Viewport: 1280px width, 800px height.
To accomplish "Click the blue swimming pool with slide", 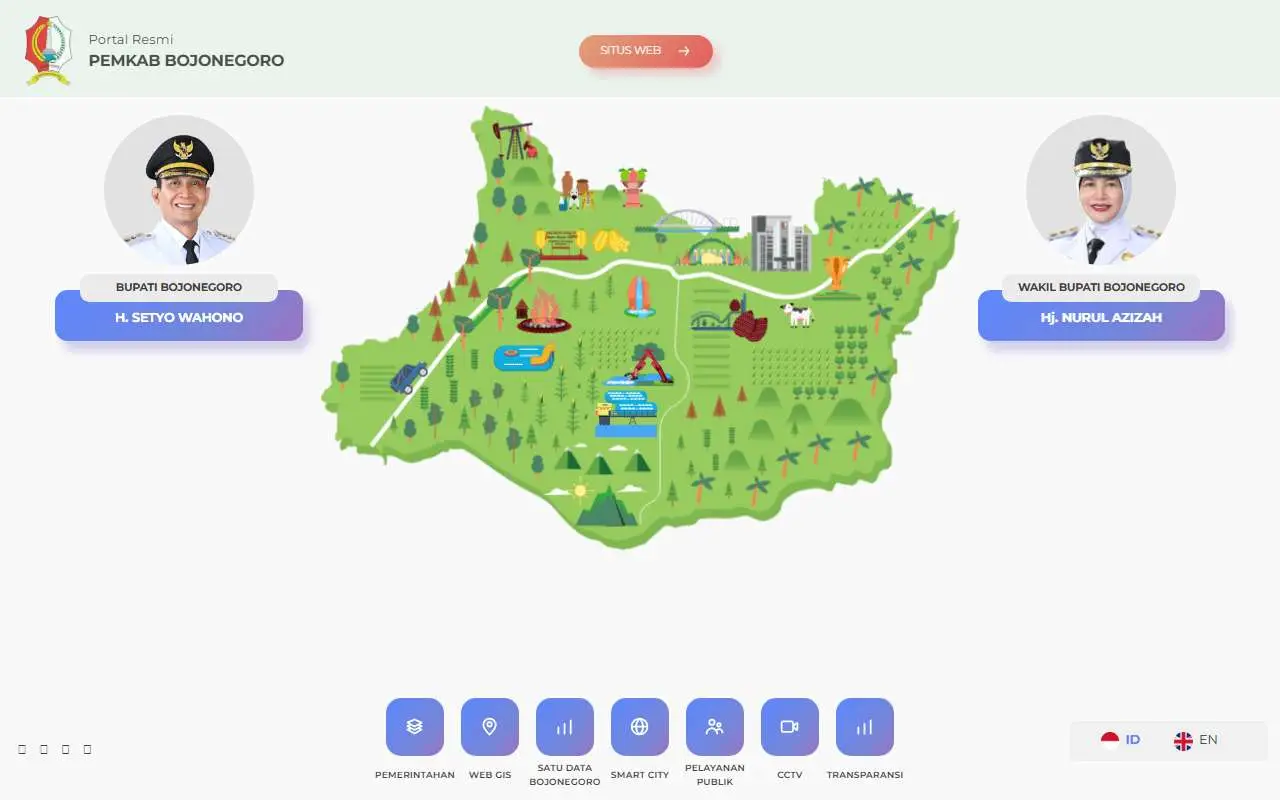I will (x=525, y=357).
